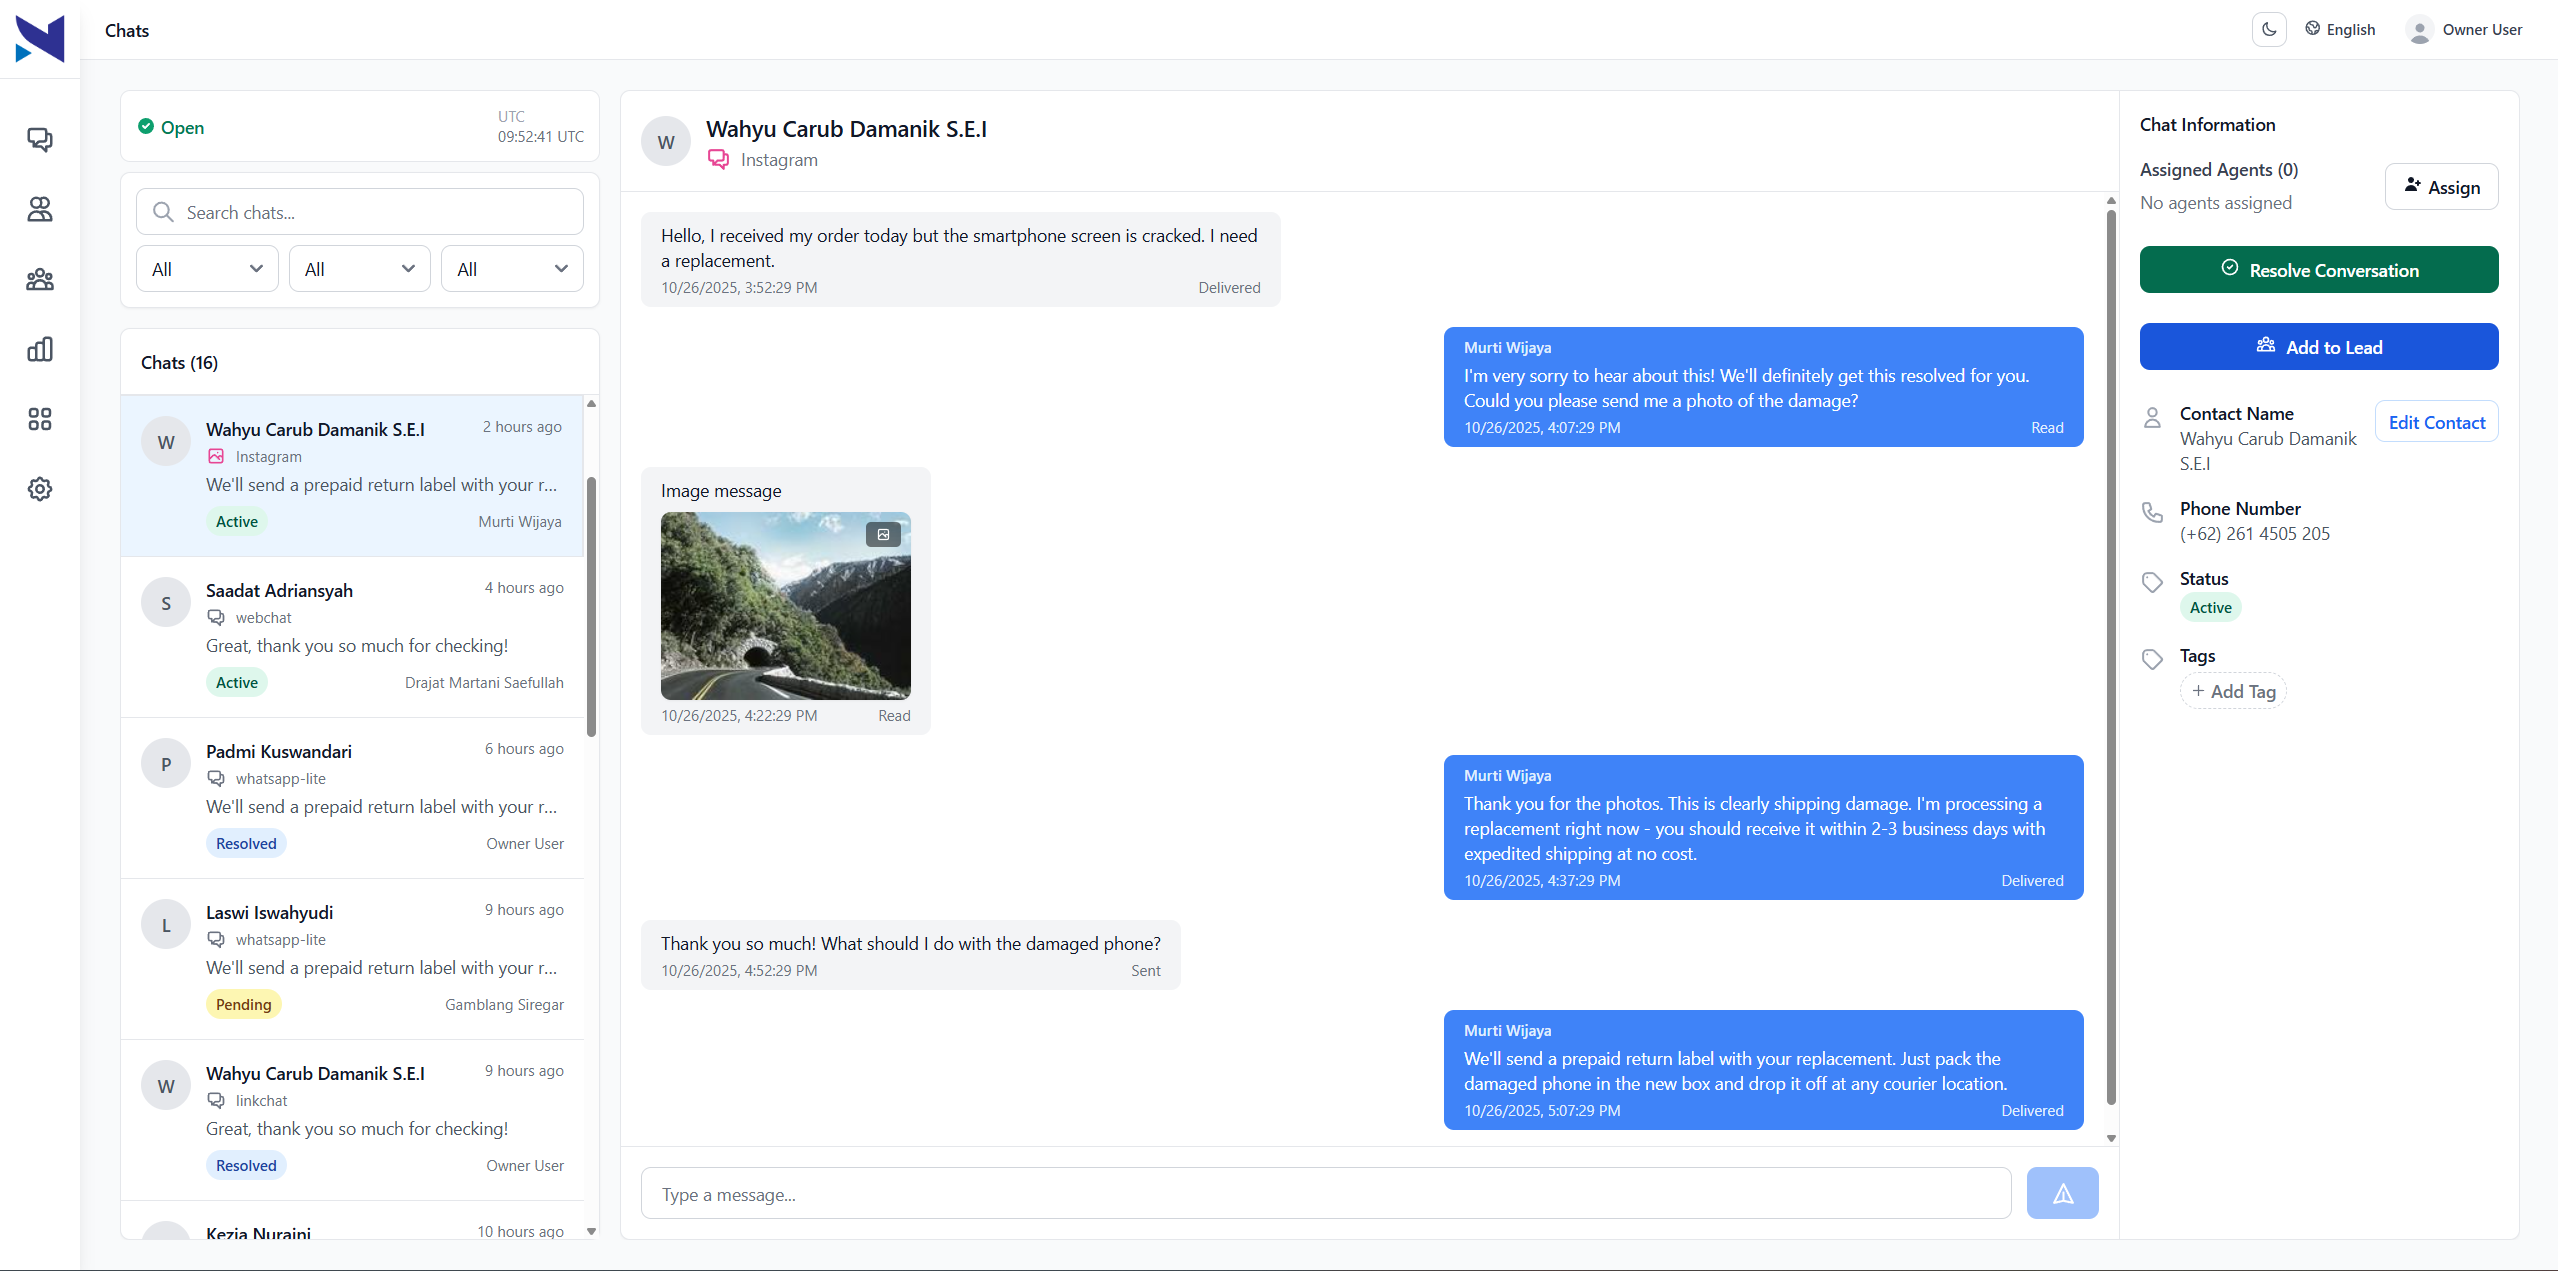
Task: Click the message pane scrollbar down arrow
Action: pyautogui.click(x=2111, y=1138)
